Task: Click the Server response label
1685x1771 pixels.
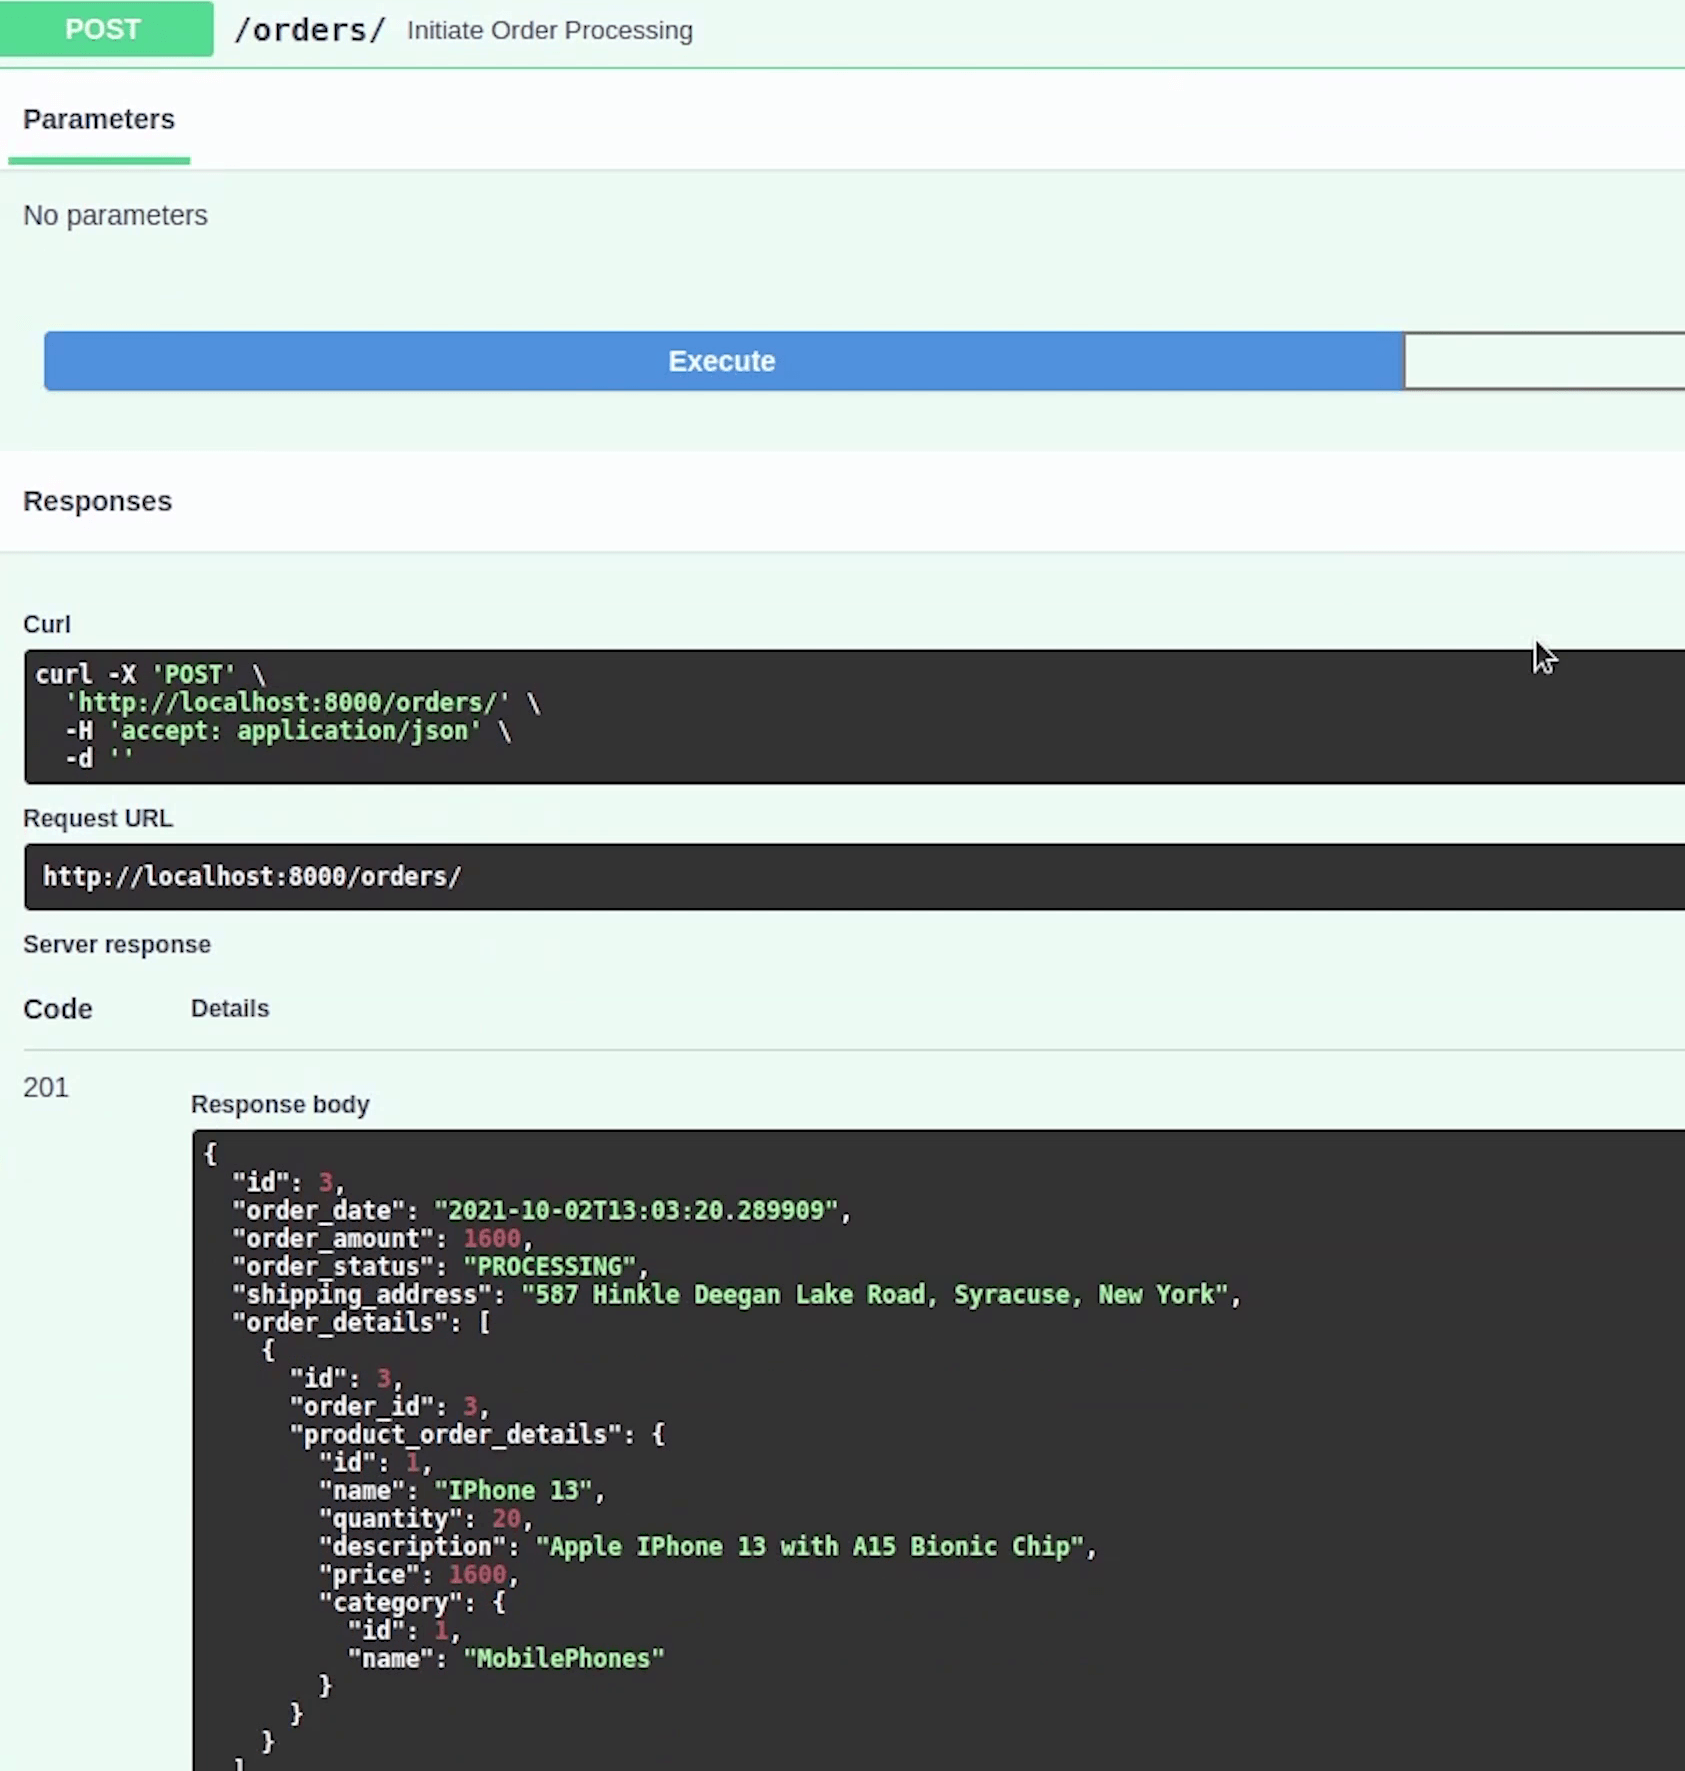Action: tap(117, 945)
